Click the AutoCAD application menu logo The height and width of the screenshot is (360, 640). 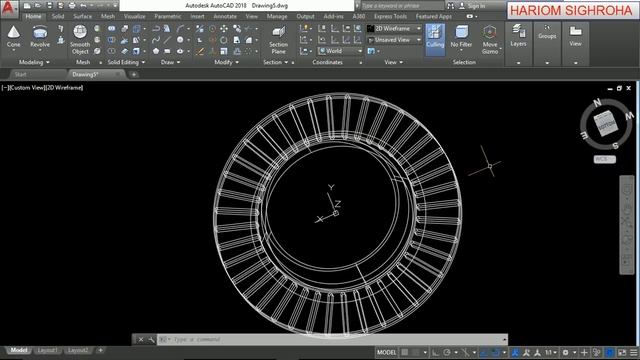(8, 8)
